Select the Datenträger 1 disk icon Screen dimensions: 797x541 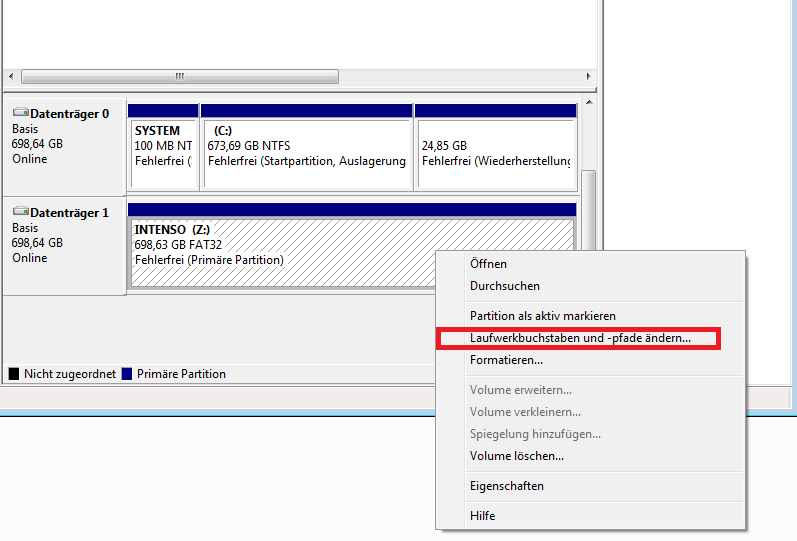pyautogui.click(x=20, y=211)
